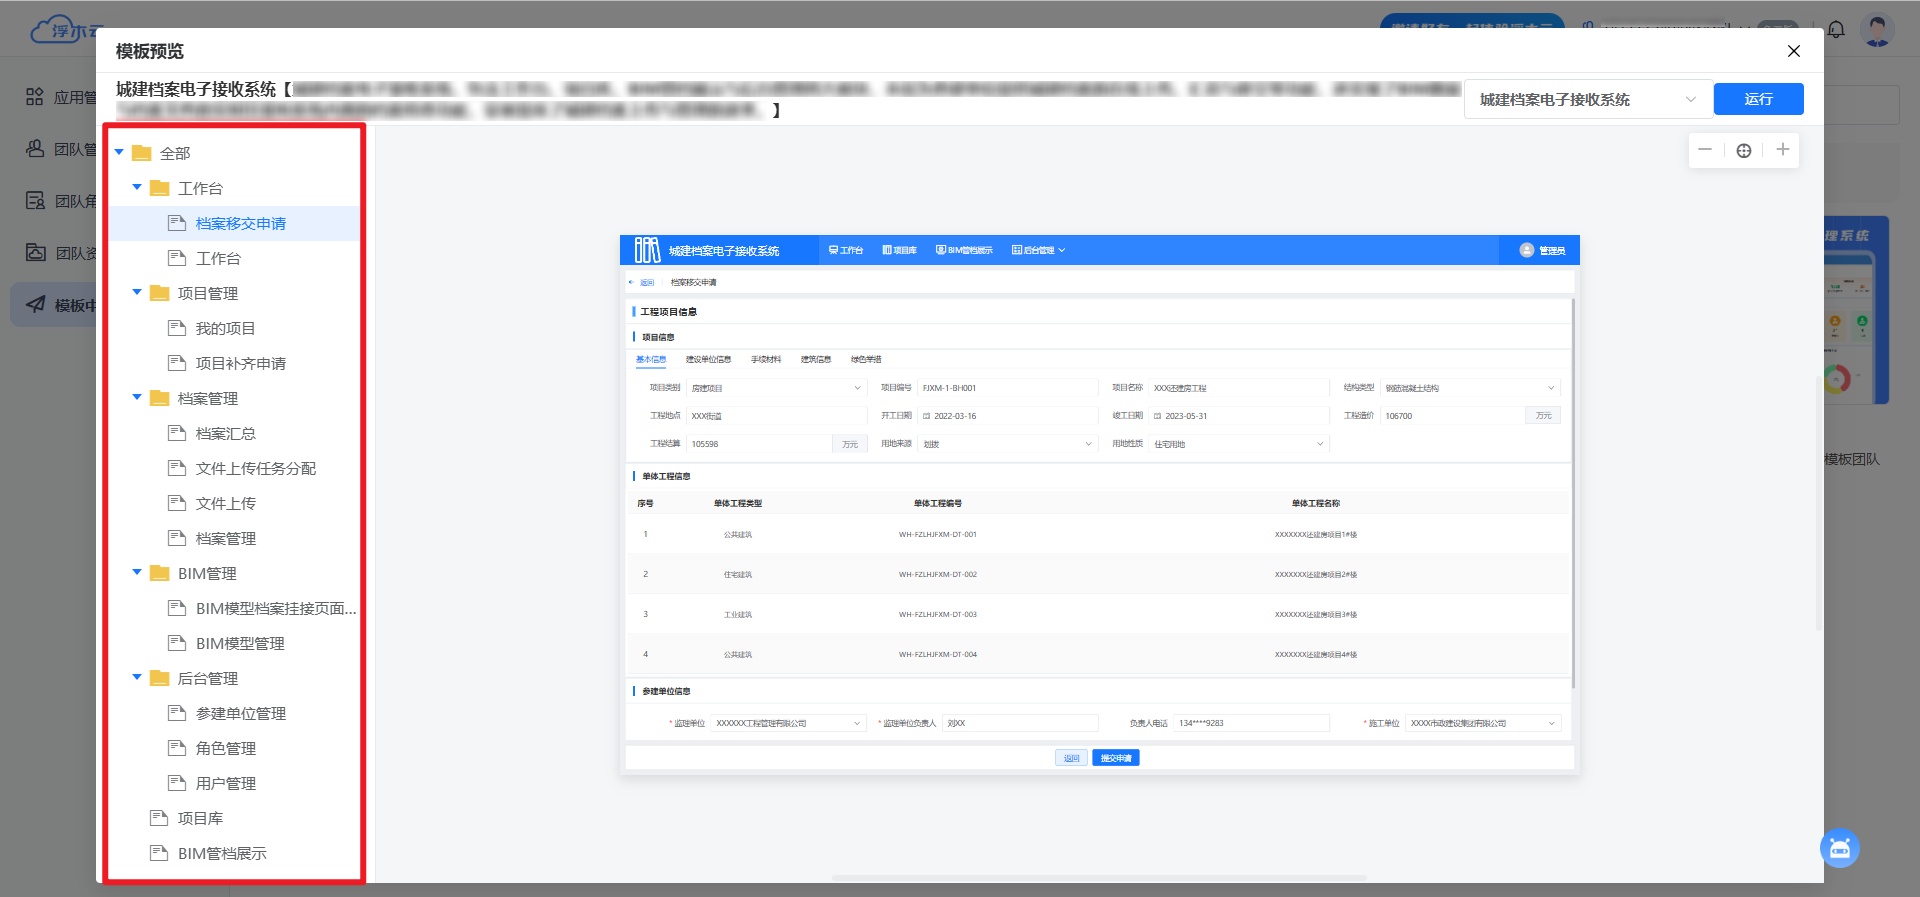Click the zoom in plus icon
Image resolution: width=1920 pixels, height=897 pixels.
[x=1782, y=150]
